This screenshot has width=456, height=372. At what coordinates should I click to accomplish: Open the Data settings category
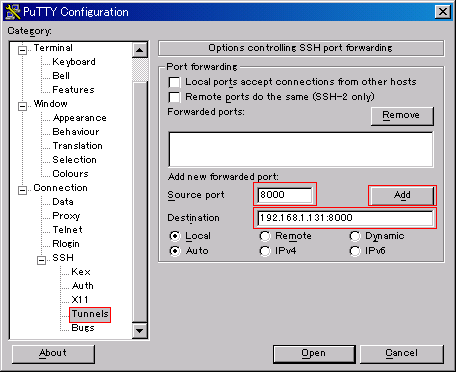(63, 202)
